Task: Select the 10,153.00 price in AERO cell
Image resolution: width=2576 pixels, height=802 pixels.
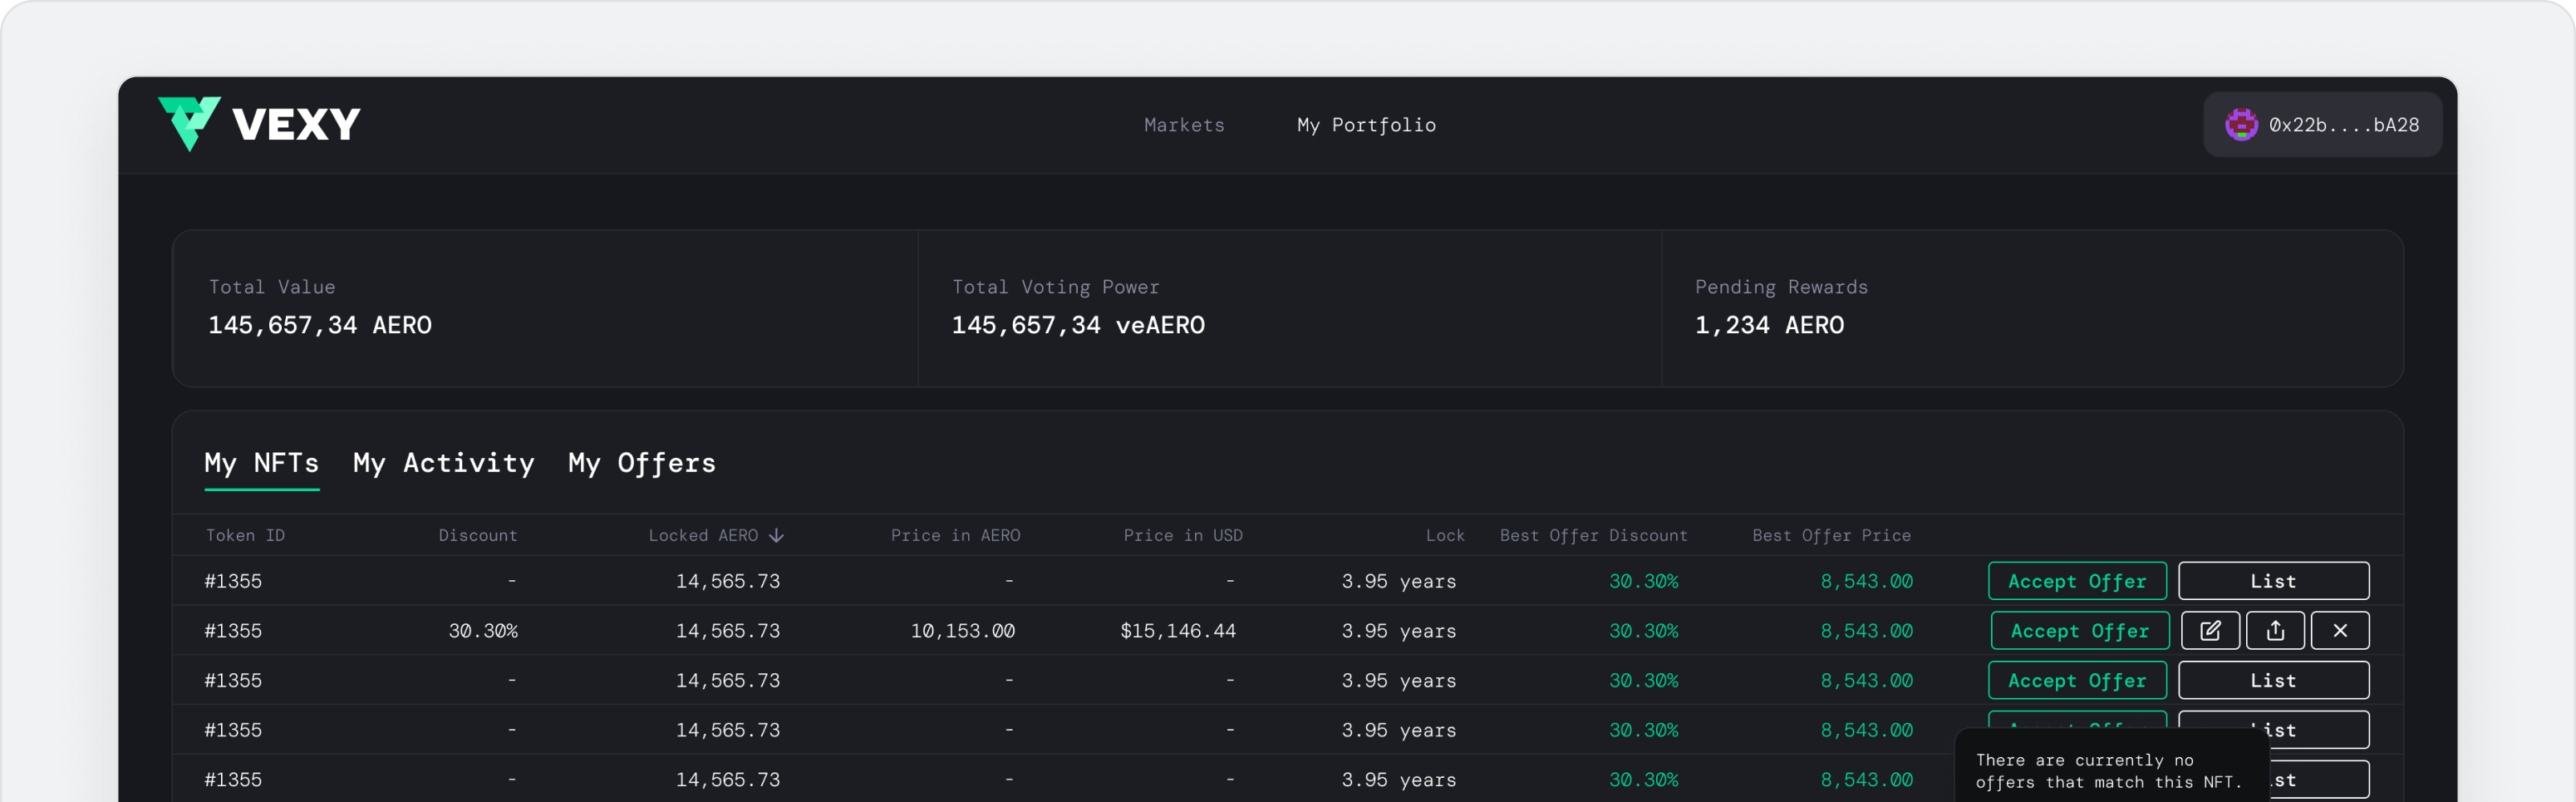Action: pos(962,631)
